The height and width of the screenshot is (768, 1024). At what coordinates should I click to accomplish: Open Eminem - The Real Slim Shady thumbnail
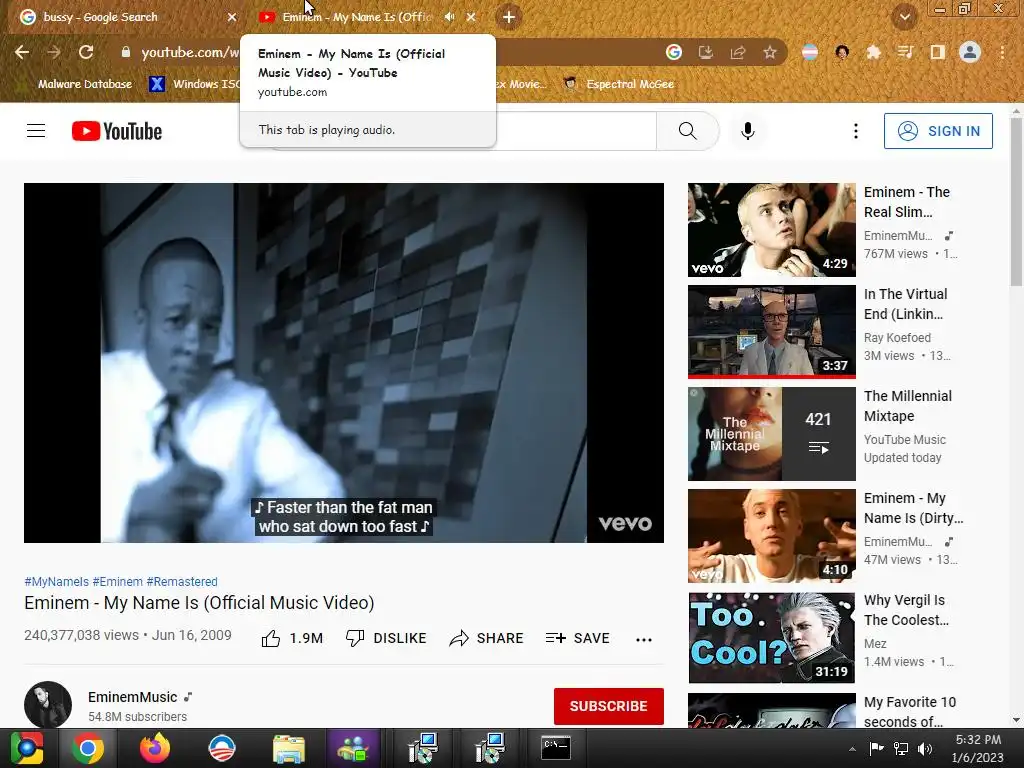(x=771, y=230)
